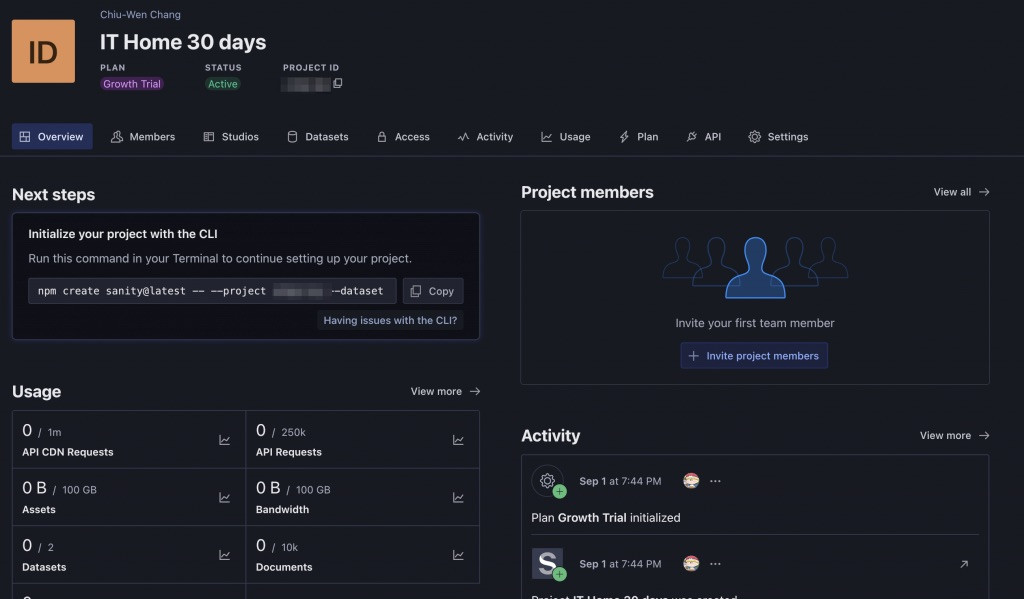Screen dimensions: 1024x599
Task: Click the API CDN Requests label
Action: coord(68,452)
